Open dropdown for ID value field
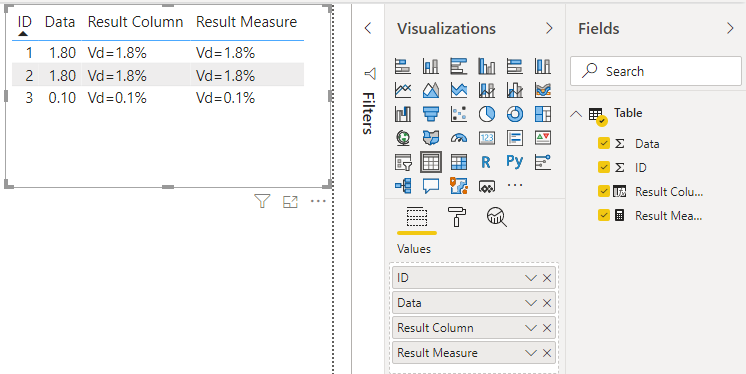 pos(530,278)
